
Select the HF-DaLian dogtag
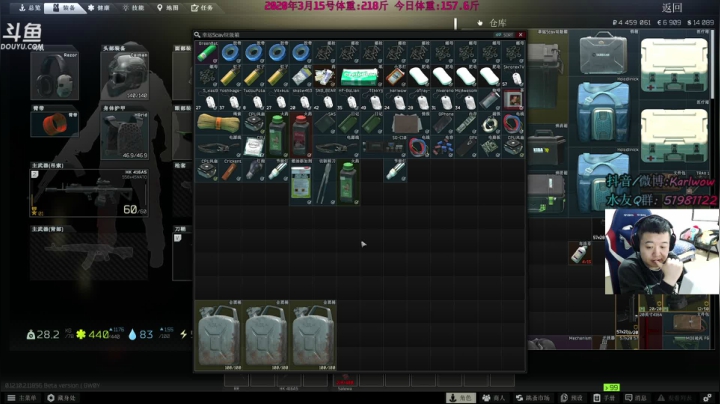click(x=348, y=100)
